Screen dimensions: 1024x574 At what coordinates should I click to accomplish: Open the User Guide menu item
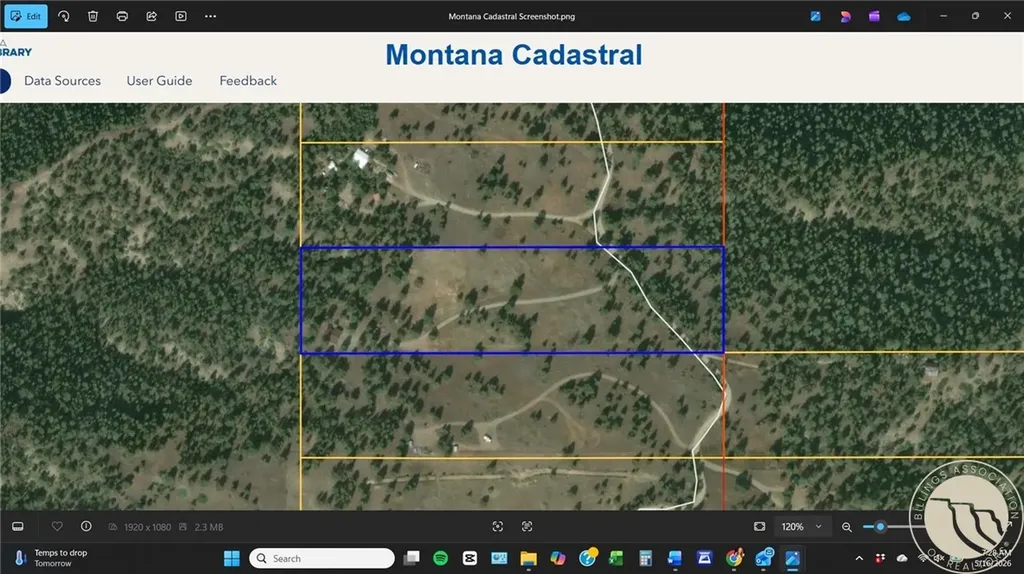pos(159,81)
